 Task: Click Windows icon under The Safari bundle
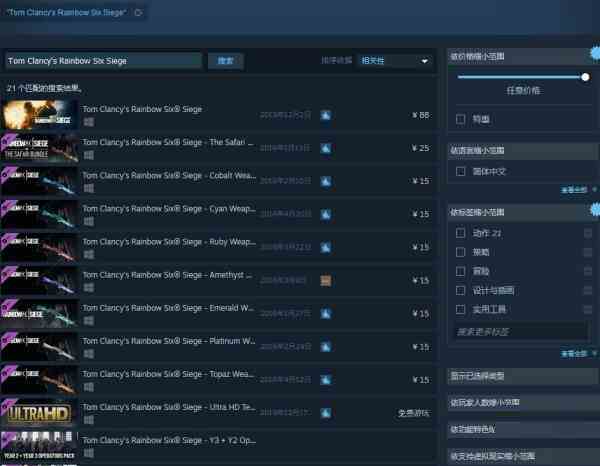pyautogui.click(x=89, y=155)
